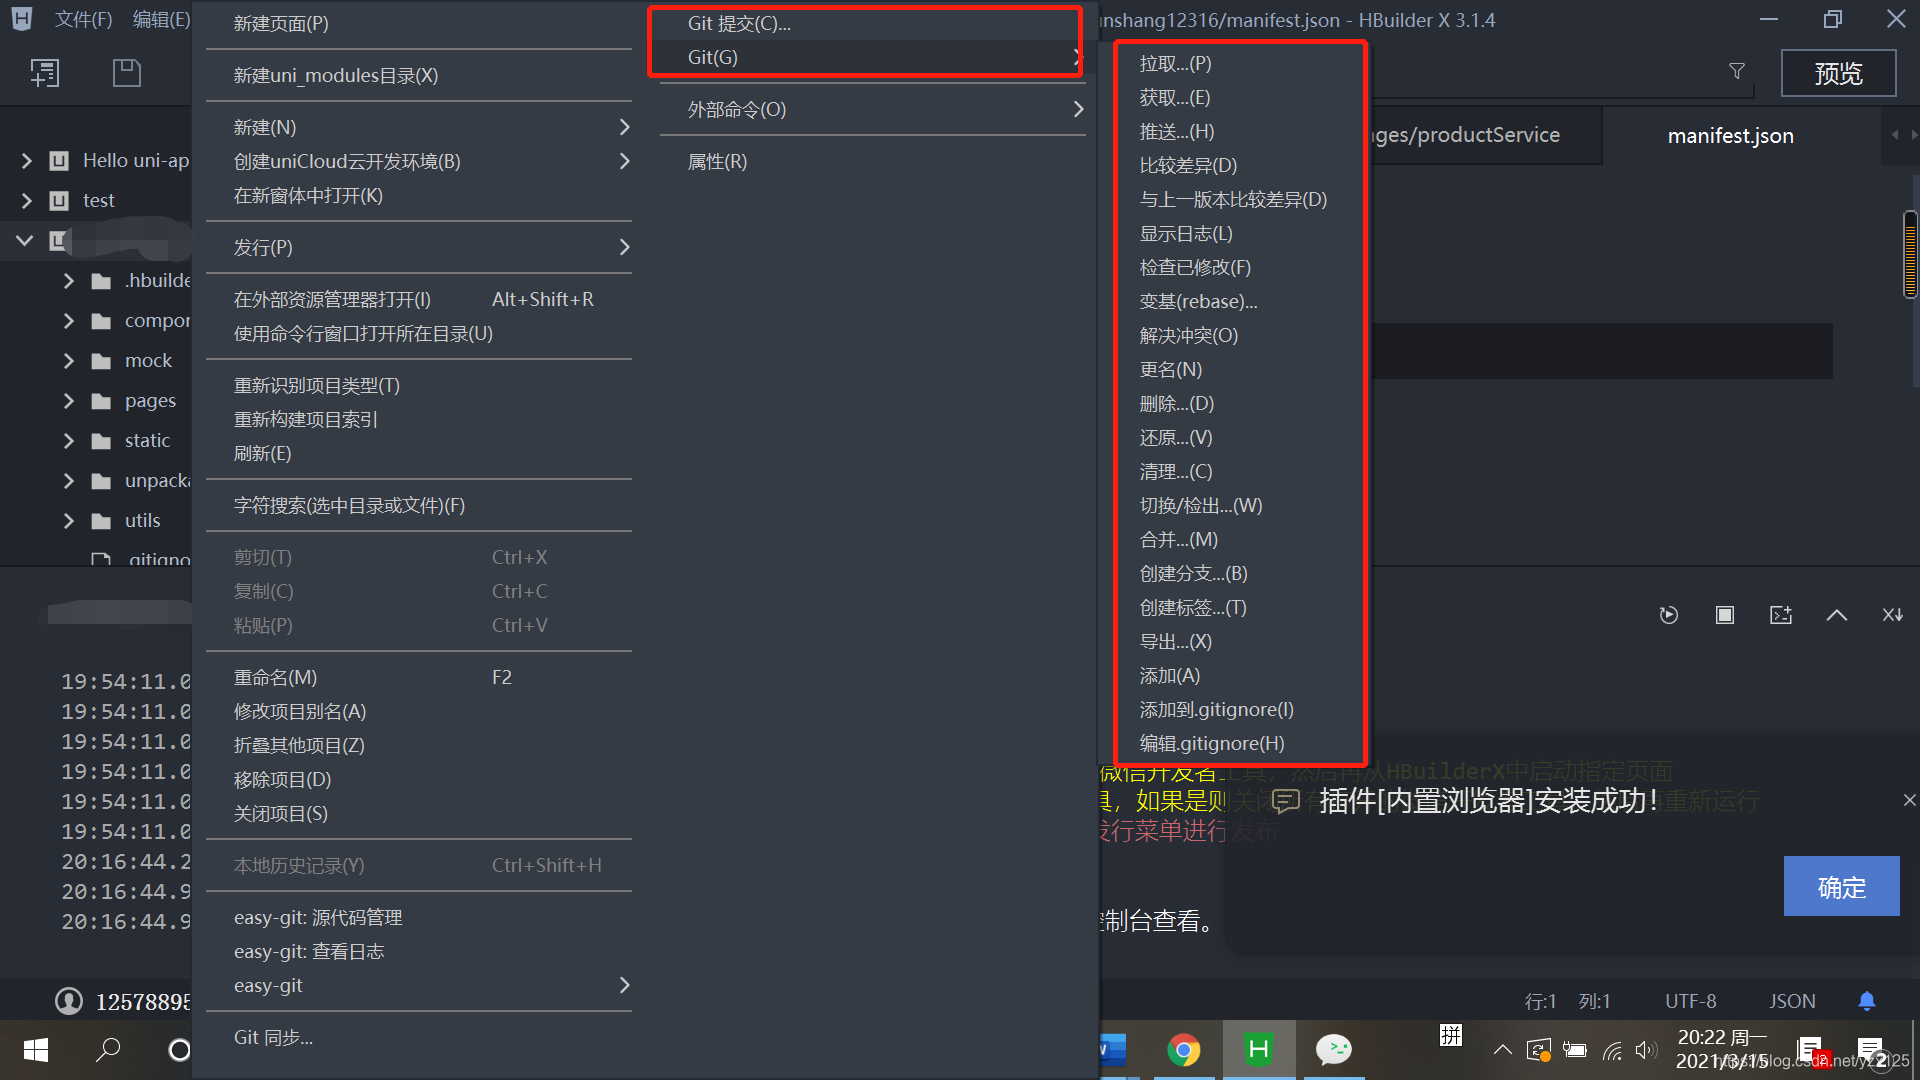Expand the .hbuilderx folder
The height and width of the screenshot is (1080, 1920).
tap(69, 281)
